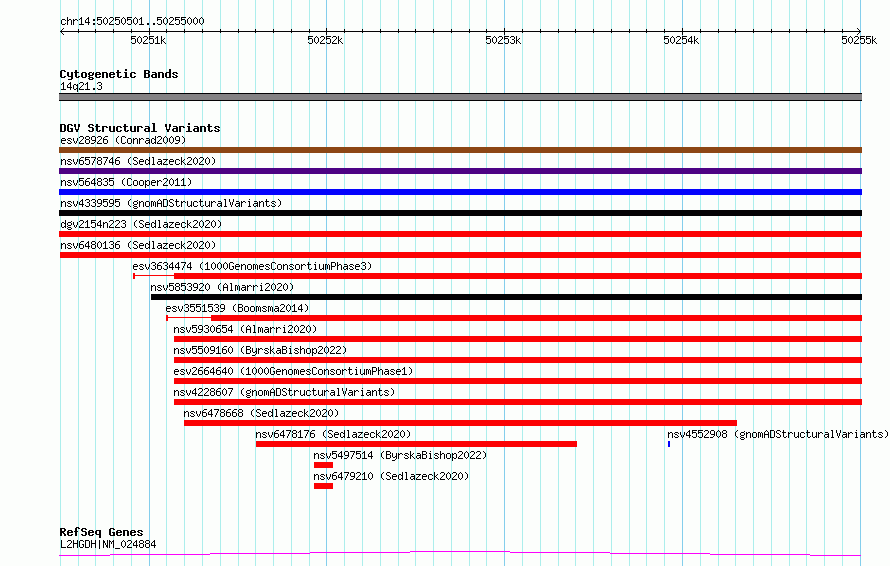The image size is (890, 566).
Task: Open esv3551539 (Boomsma2014) label
Action: (x=237, y=308)
